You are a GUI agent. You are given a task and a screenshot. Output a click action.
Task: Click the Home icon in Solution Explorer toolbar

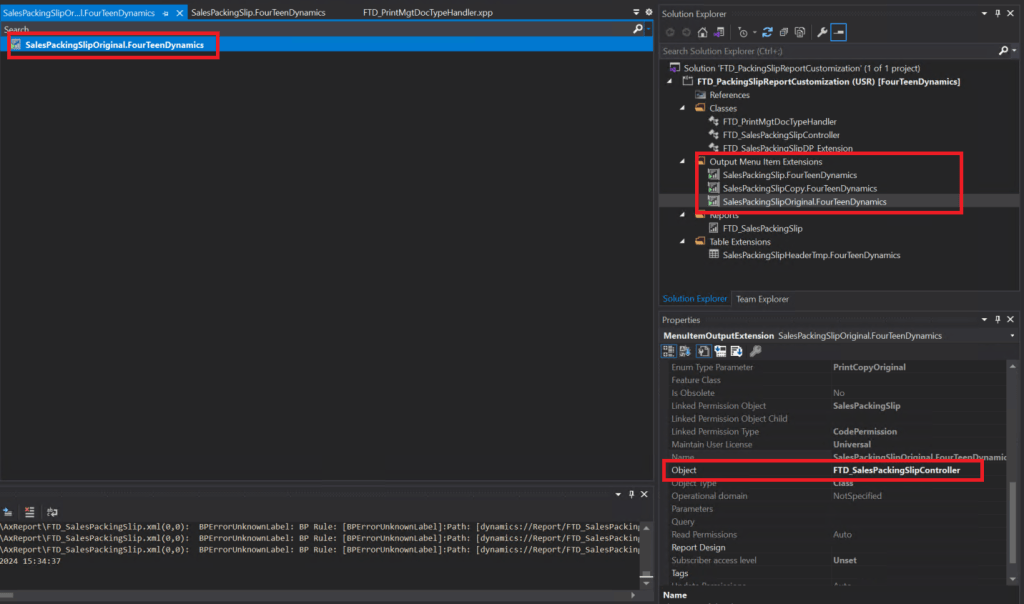[703, 32]
